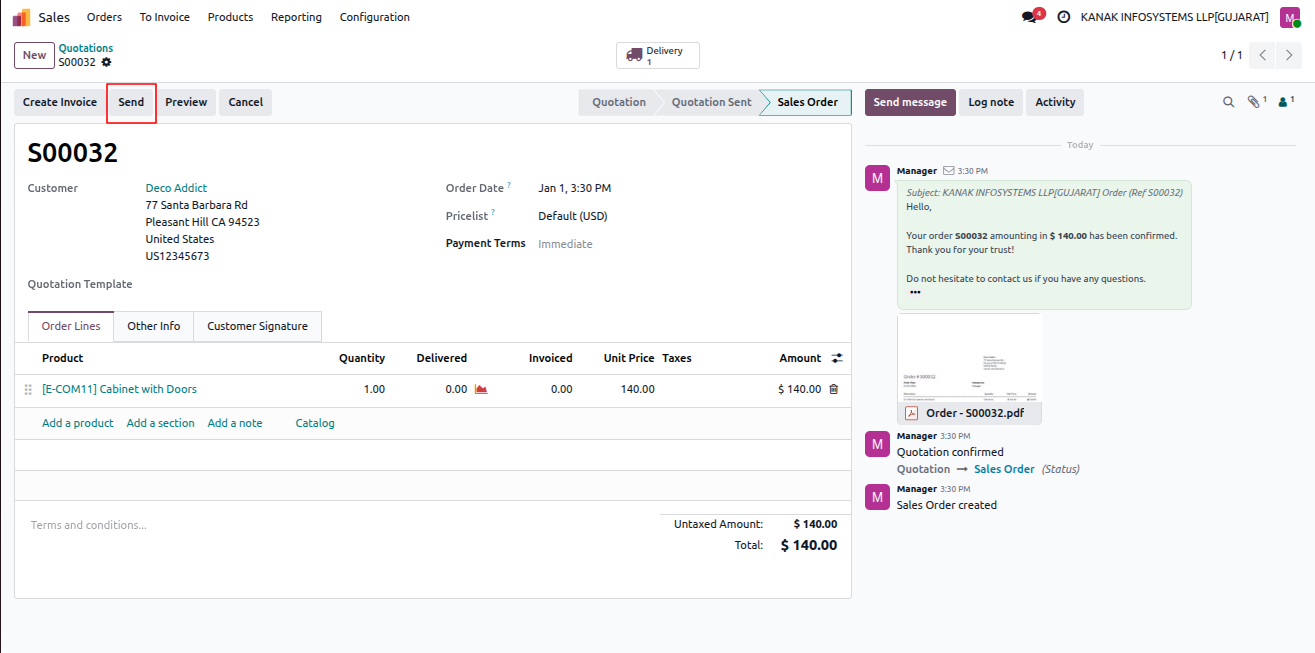Viewport: 1315px width, 653px height.
Task: Click the Send button
Action: (131, 102)
